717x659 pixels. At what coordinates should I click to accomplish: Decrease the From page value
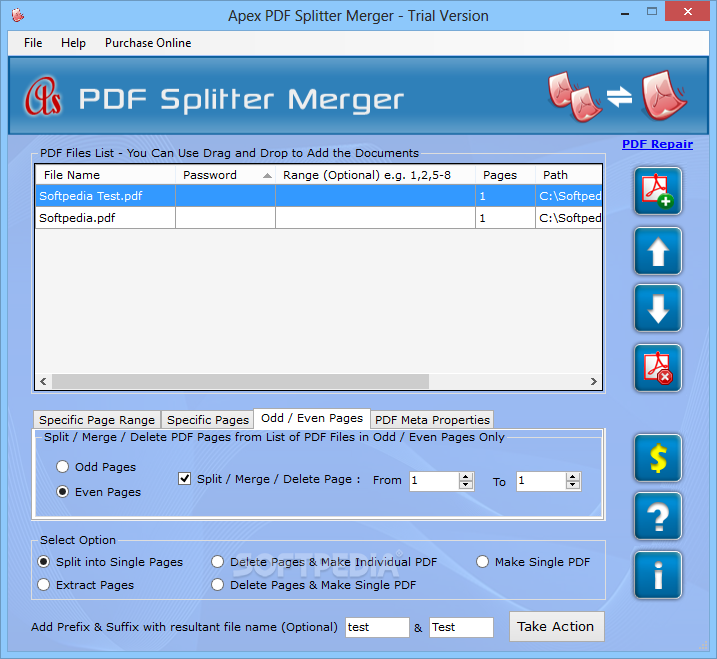[466, 485]
